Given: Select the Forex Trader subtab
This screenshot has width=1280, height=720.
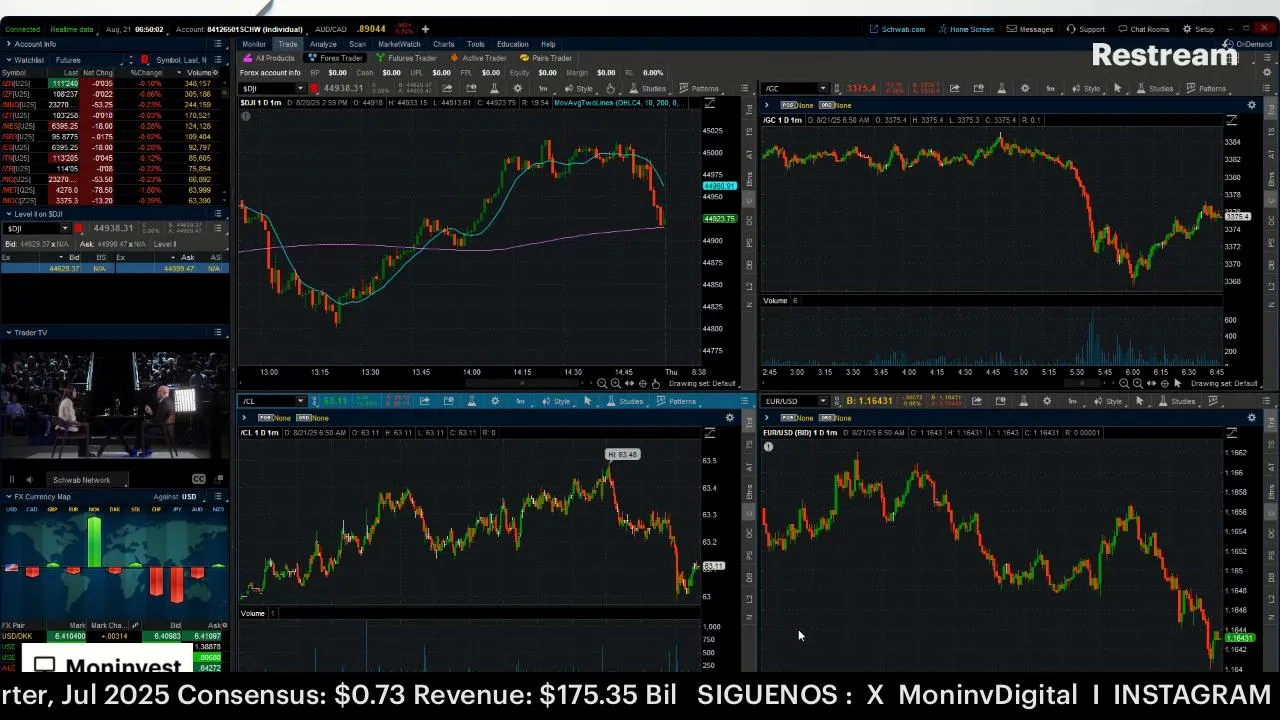Looking at the screenshot, I should 336,58.
